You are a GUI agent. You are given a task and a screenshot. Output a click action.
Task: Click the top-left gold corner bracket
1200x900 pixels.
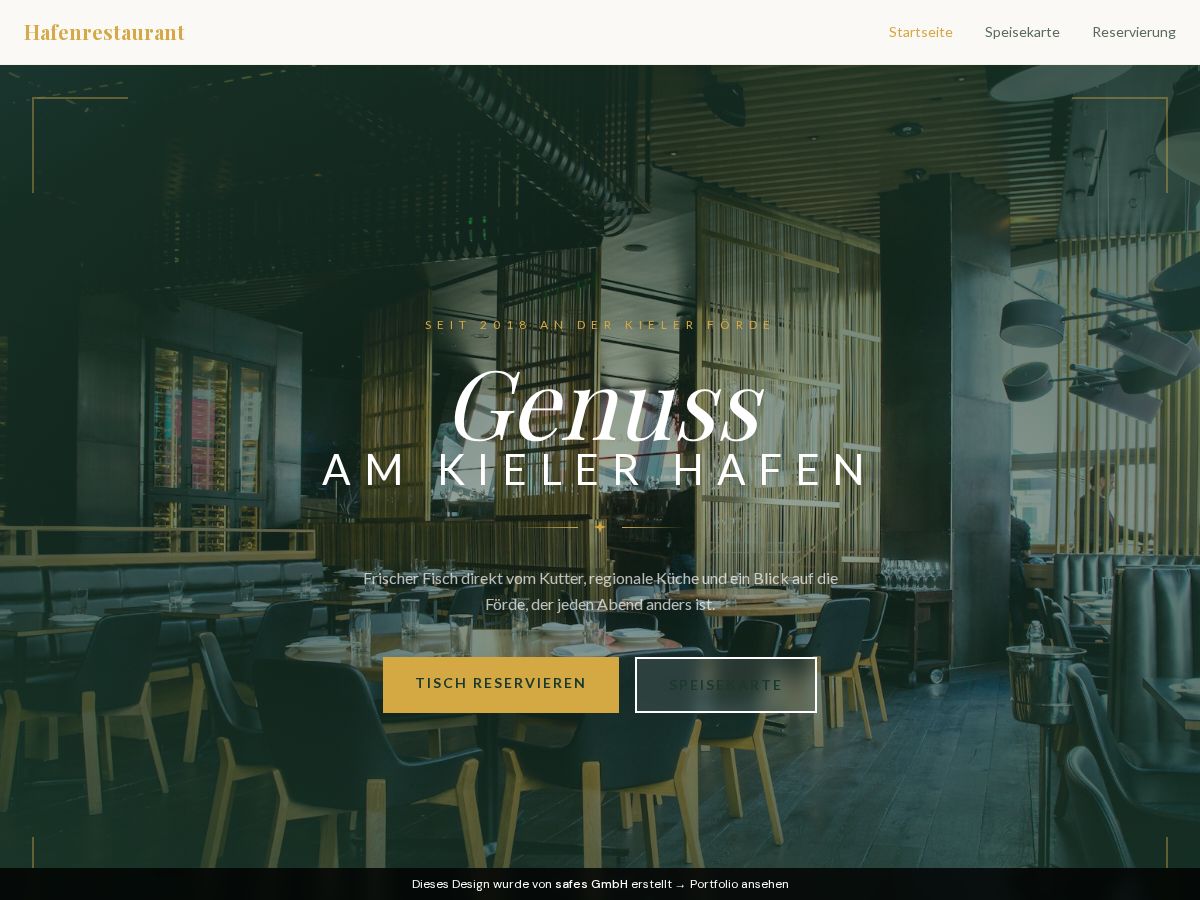(80, 145)
